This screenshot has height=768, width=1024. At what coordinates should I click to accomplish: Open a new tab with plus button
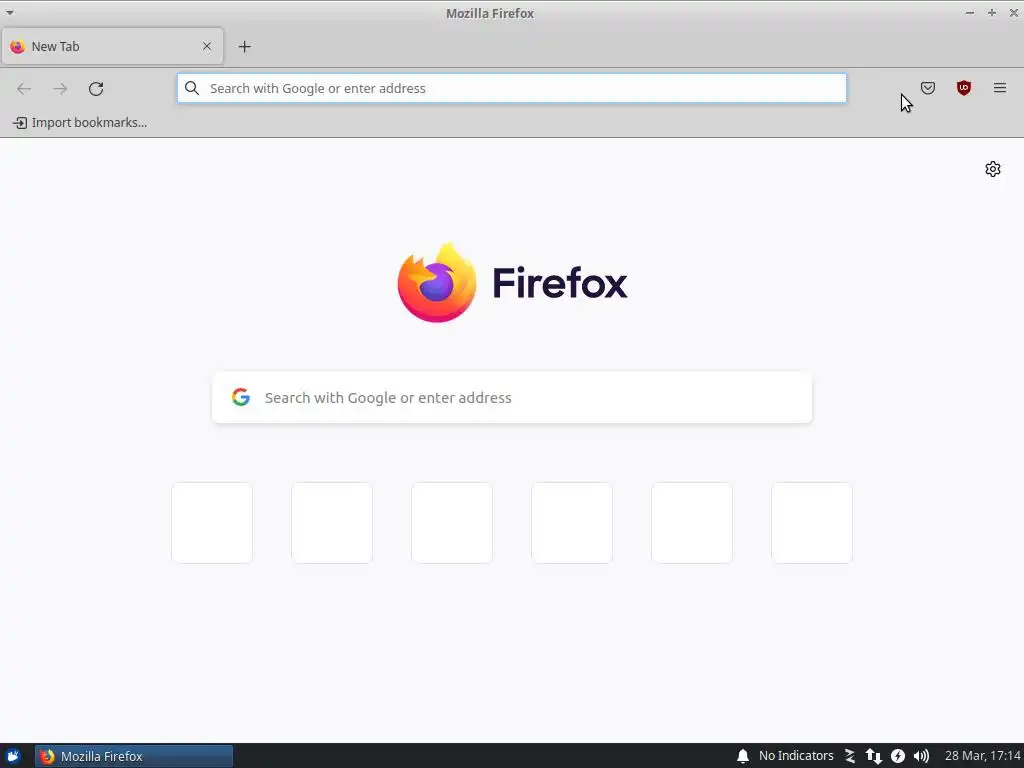pyautogui.click(x=244, y=46)
